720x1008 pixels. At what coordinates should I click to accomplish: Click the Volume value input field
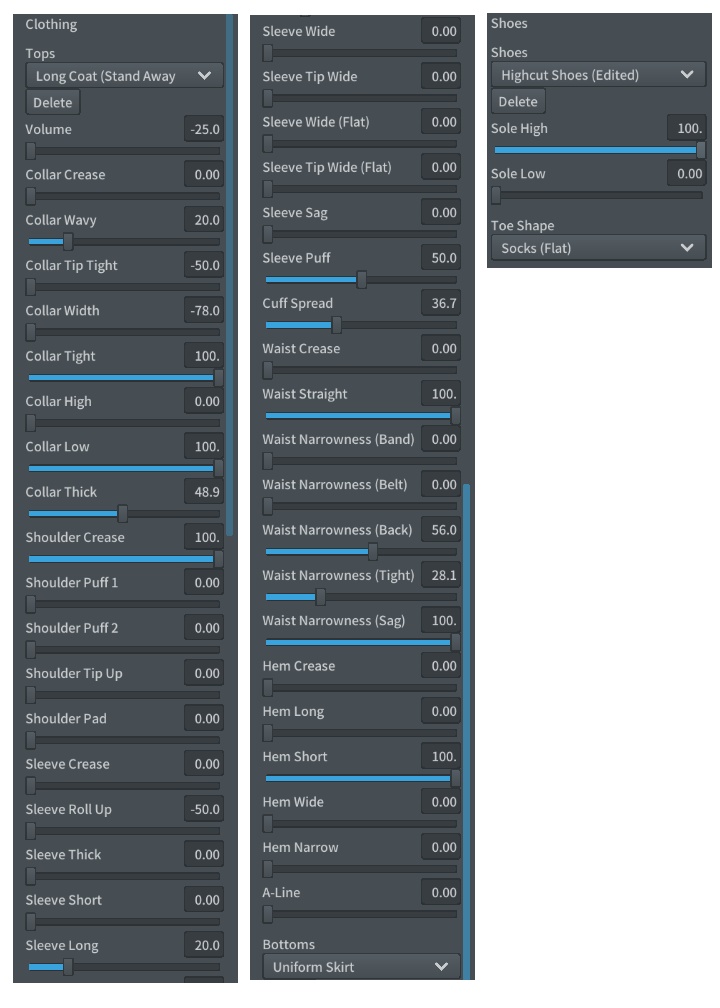[x=204, y=129]
